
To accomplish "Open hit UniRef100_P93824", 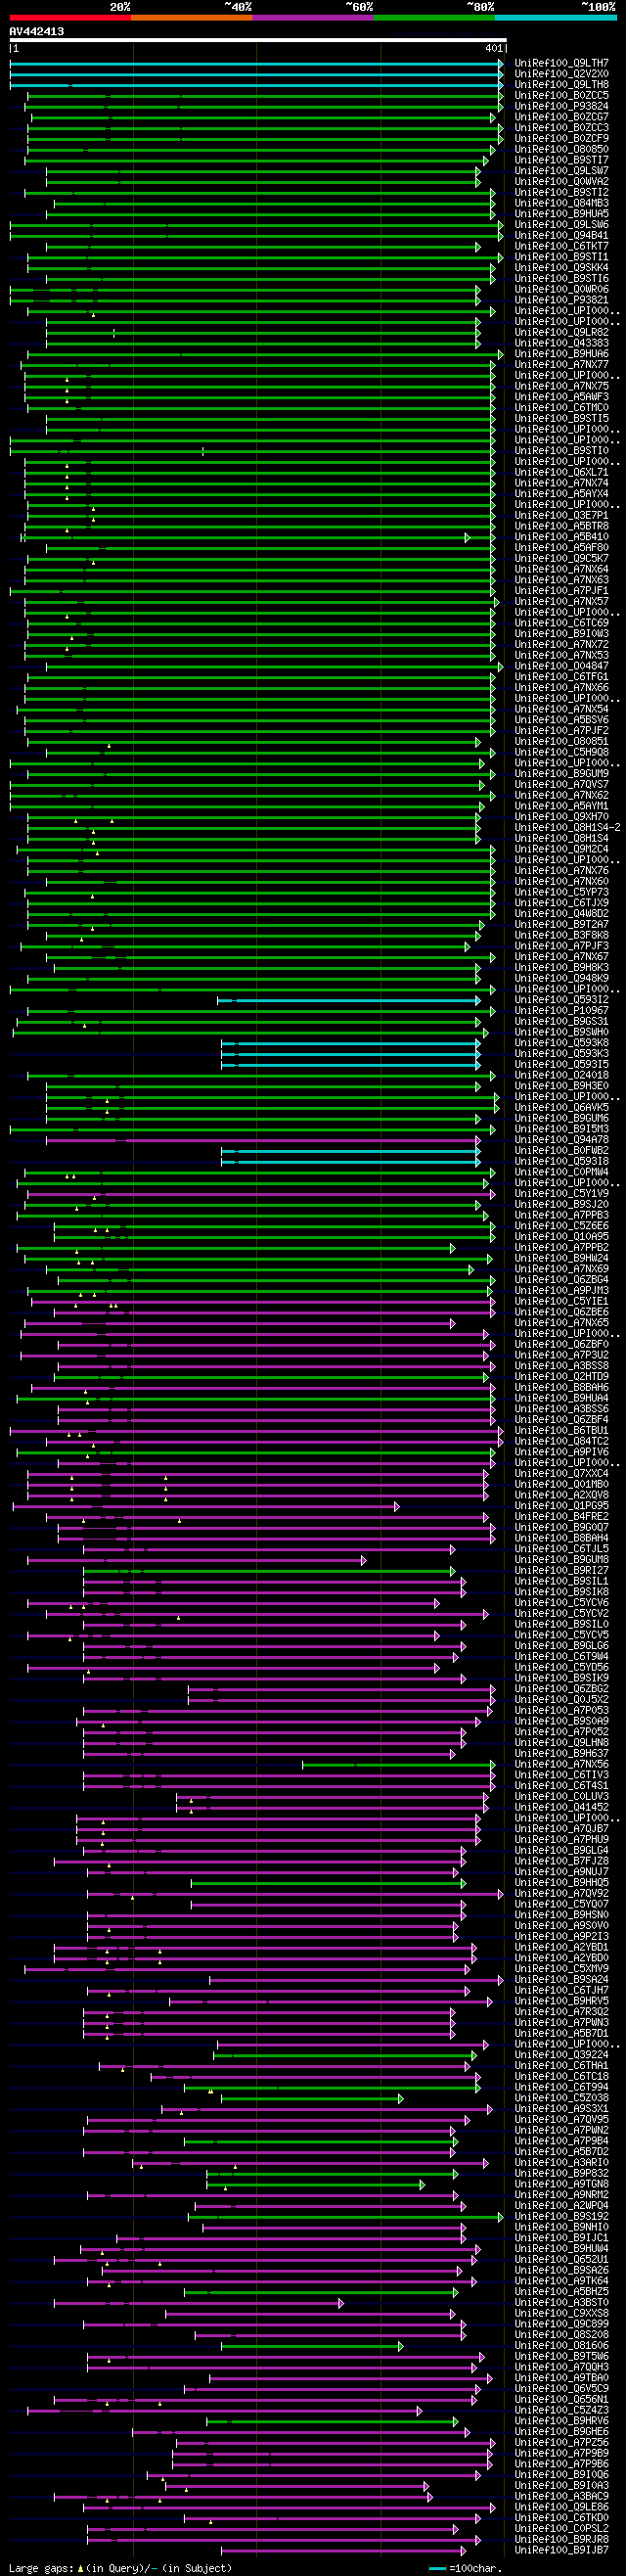I will [561, 106].
